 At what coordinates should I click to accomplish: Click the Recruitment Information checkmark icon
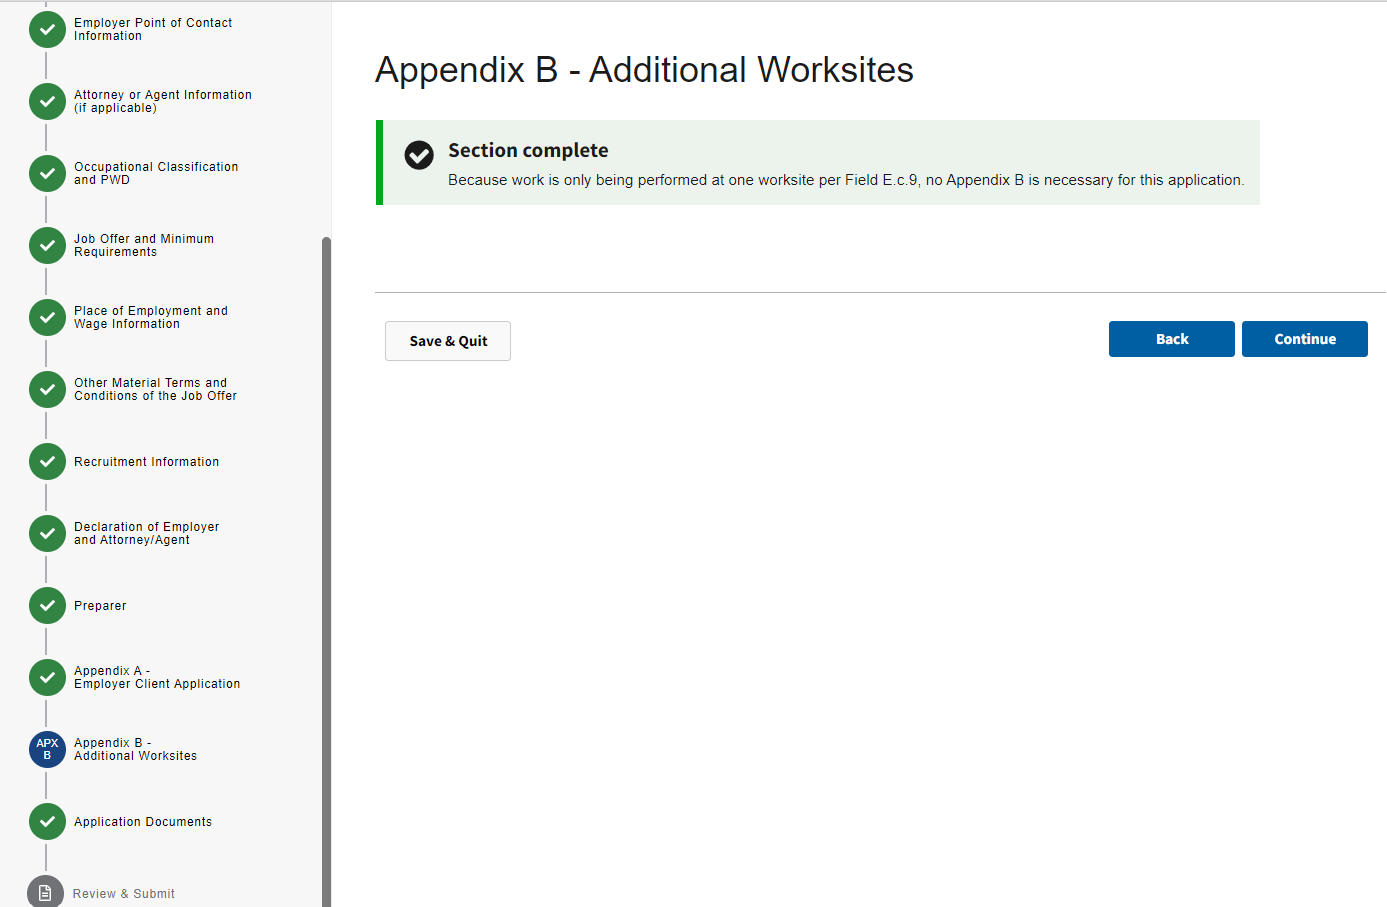pos(47,462)
